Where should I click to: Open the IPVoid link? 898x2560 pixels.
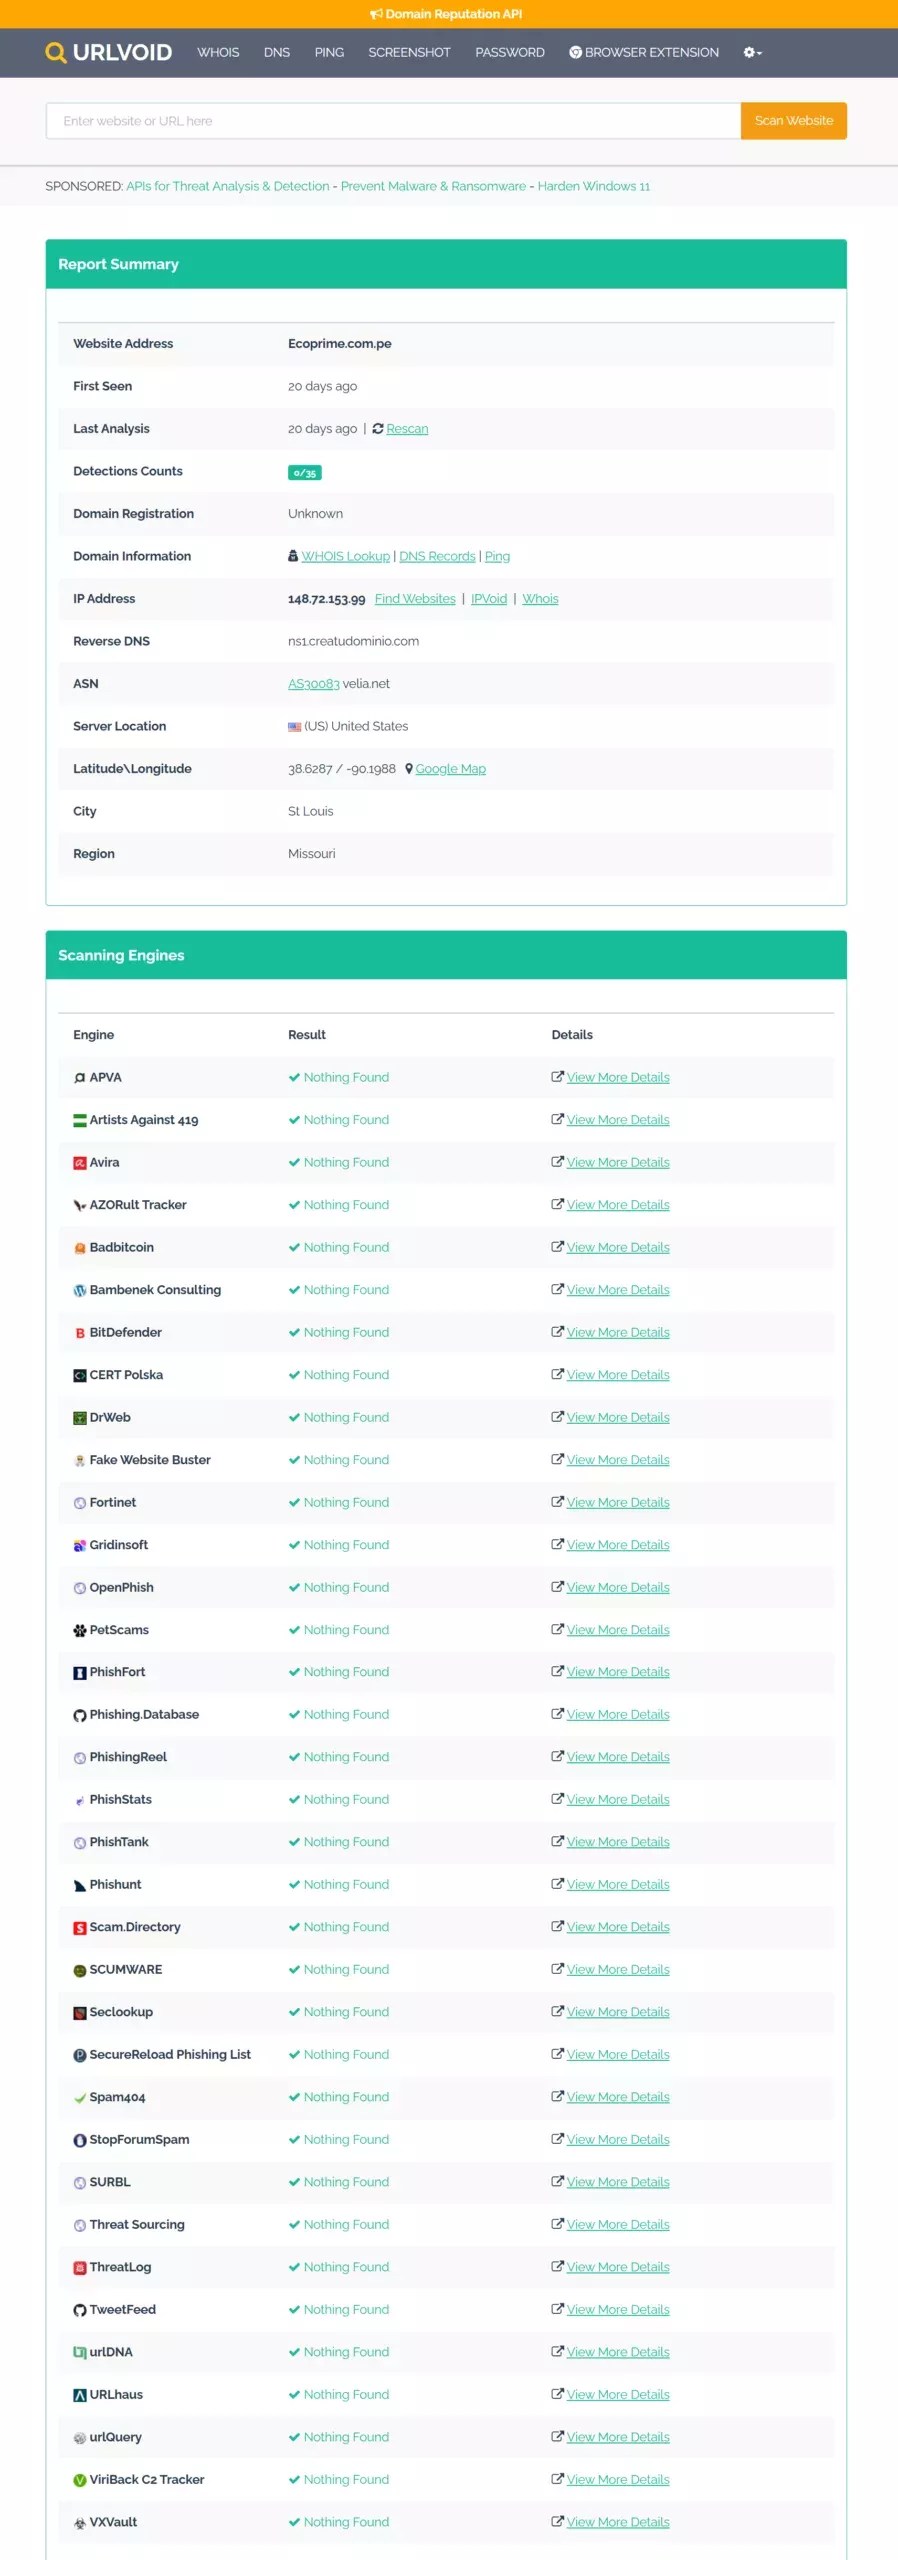click(x=489, y=599)
